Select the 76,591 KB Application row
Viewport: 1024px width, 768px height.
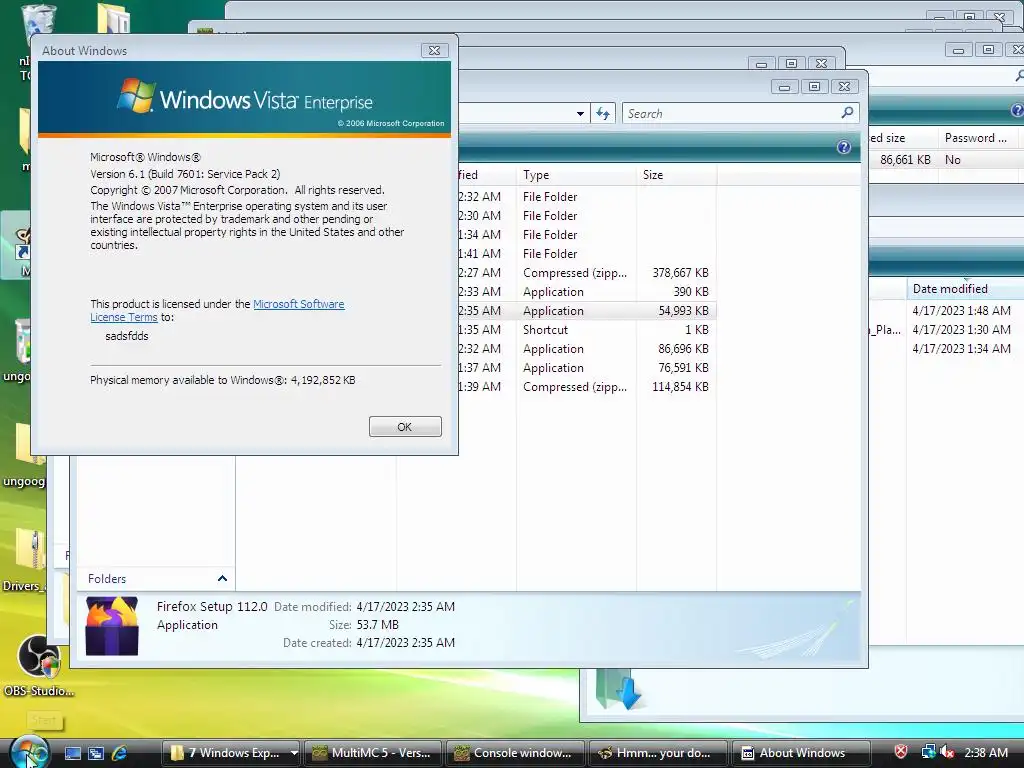coord(587,368)
